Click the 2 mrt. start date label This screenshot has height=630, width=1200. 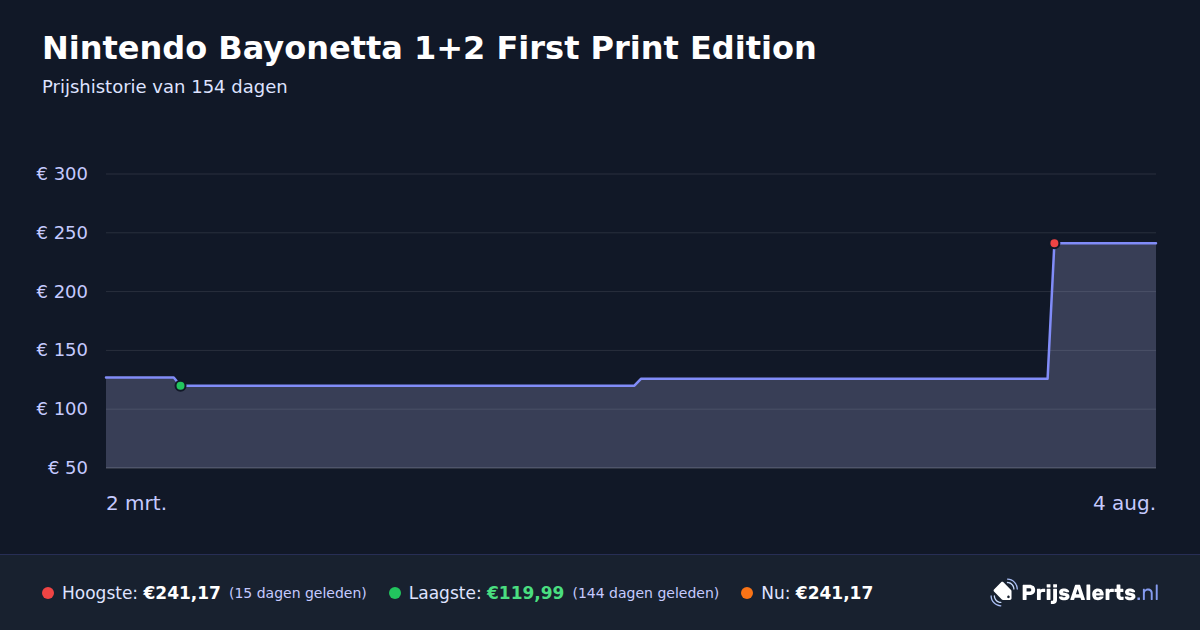click(x=136, y=503)
